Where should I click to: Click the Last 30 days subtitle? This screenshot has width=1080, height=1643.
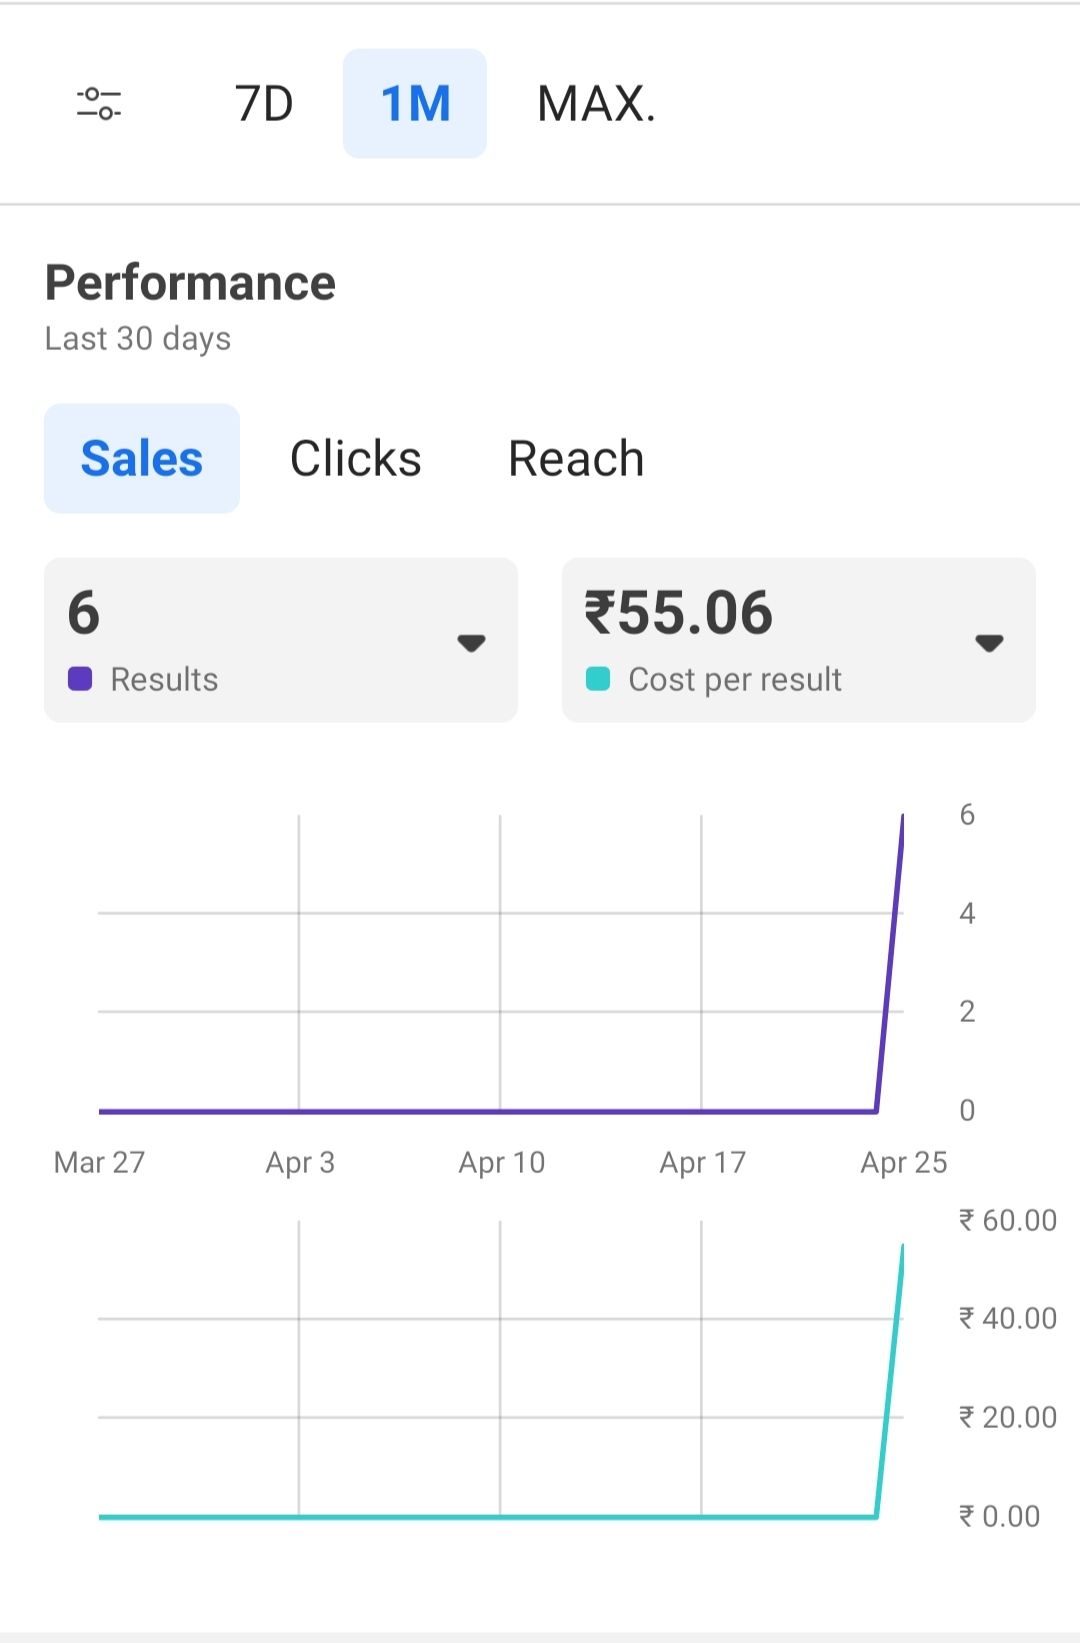138,339
